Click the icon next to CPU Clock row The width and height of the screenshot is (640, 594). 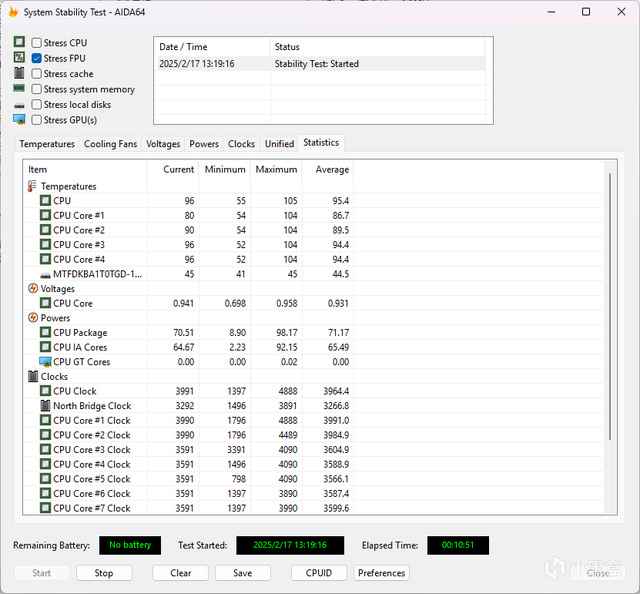tap(45, 391)
